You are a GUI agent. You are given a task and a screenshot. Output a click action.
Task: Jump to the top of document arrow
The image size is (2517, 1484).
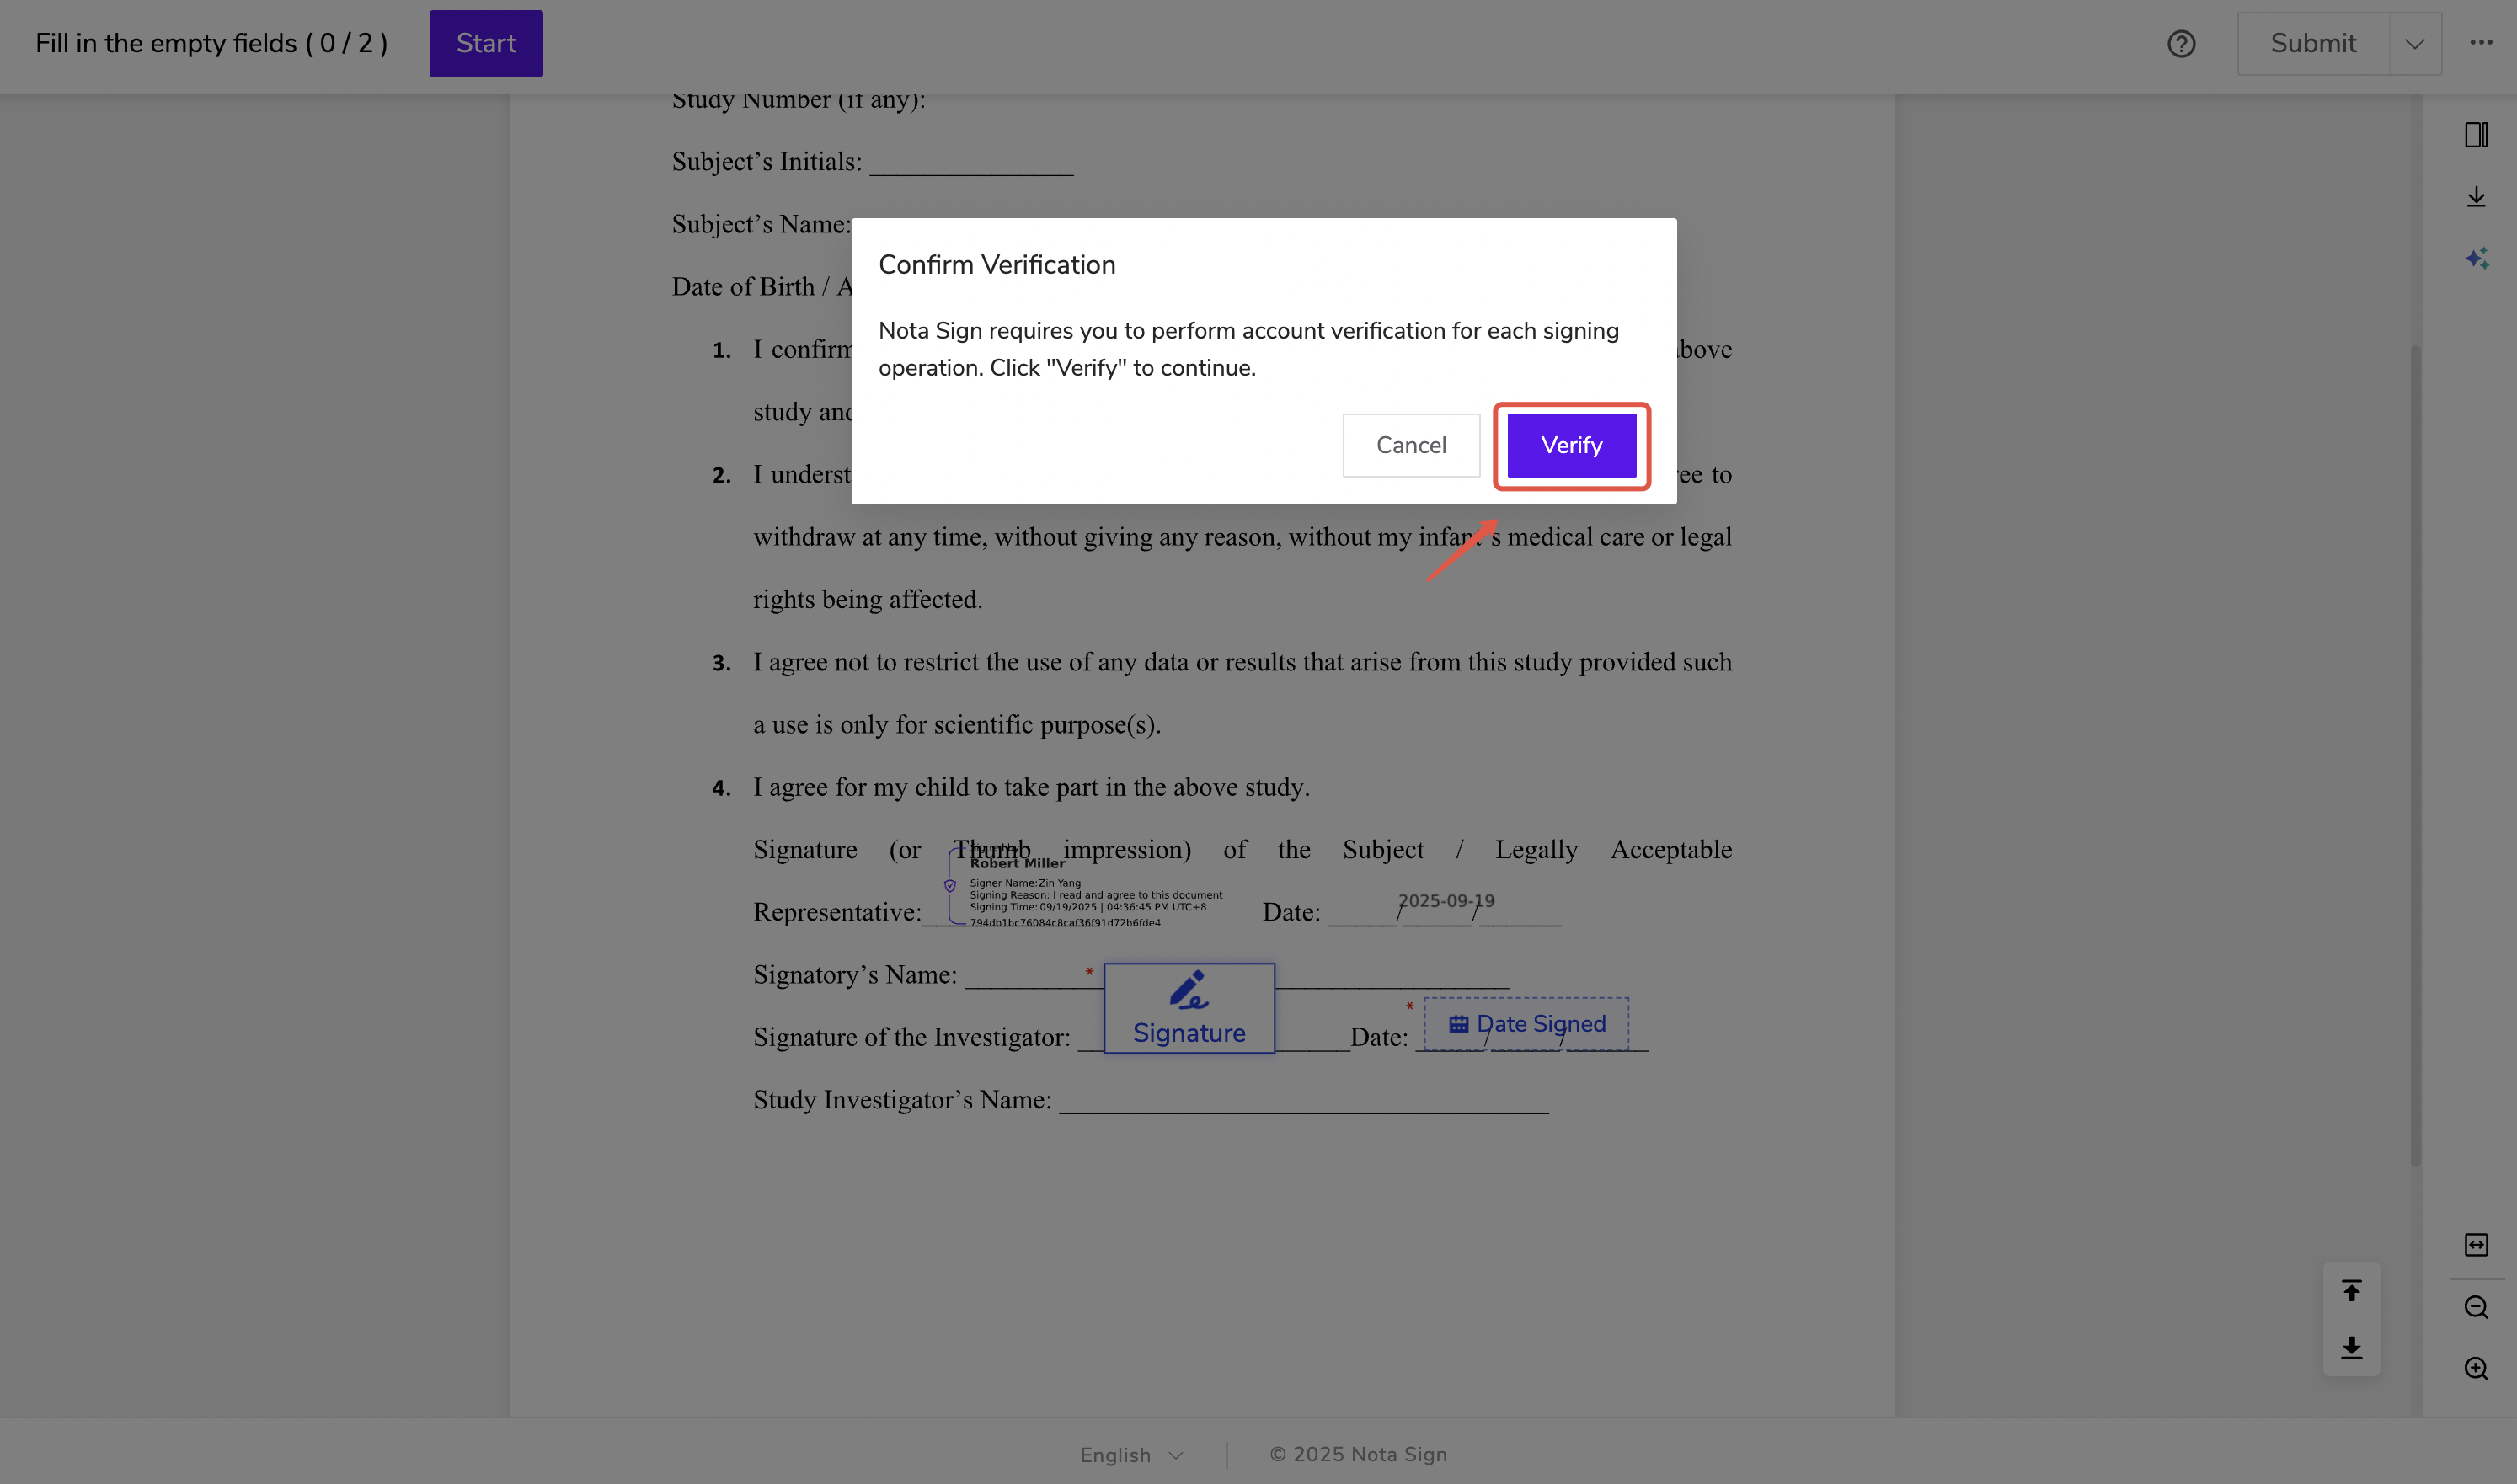(x=2351, y=1291)
